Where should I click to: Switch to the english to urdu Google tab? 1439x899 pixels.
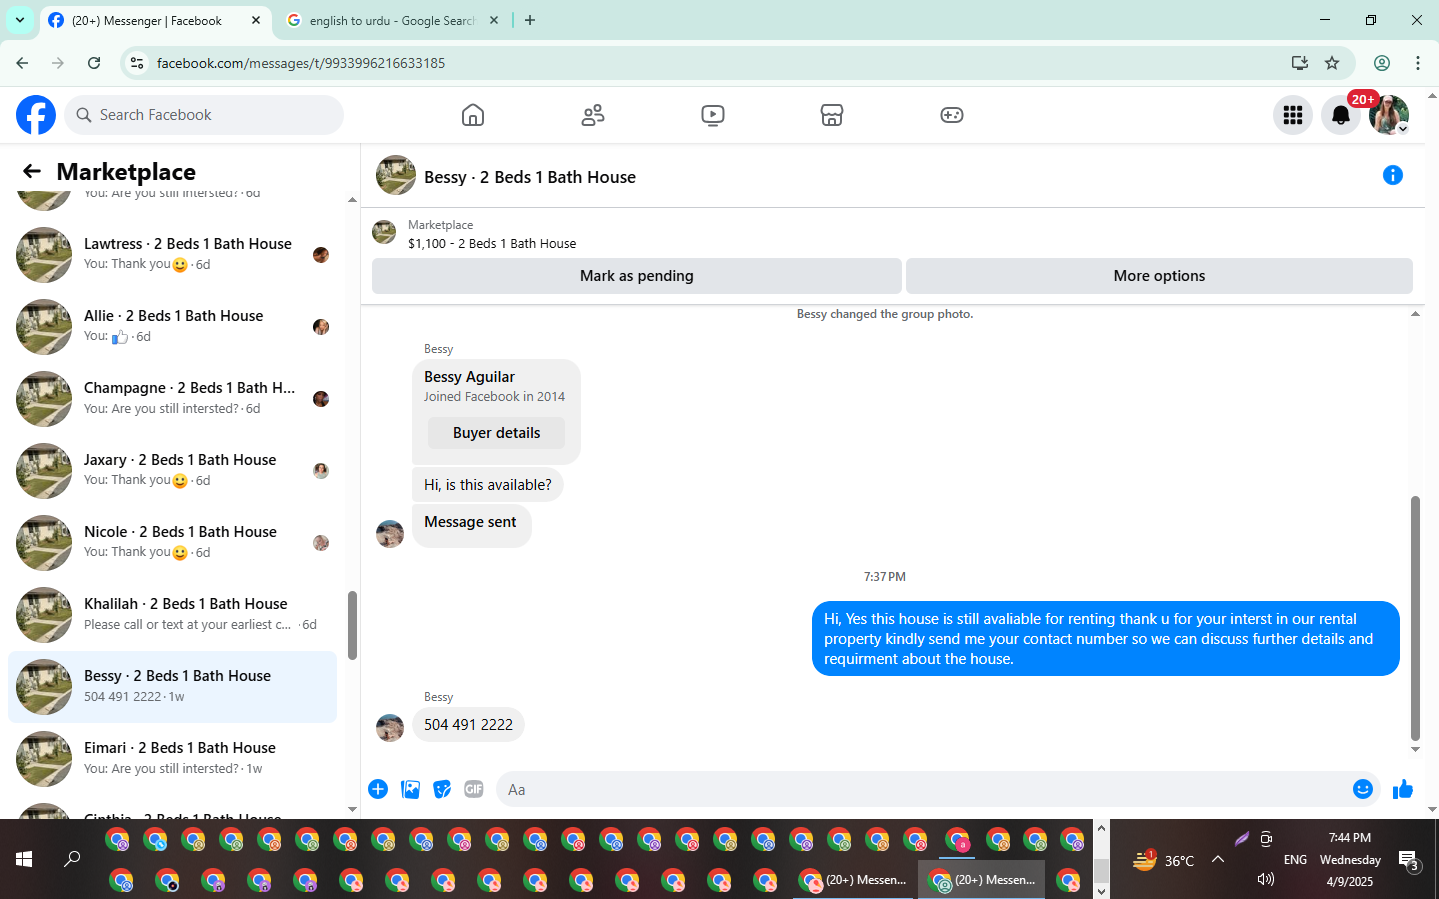click(x=391, y=20)
